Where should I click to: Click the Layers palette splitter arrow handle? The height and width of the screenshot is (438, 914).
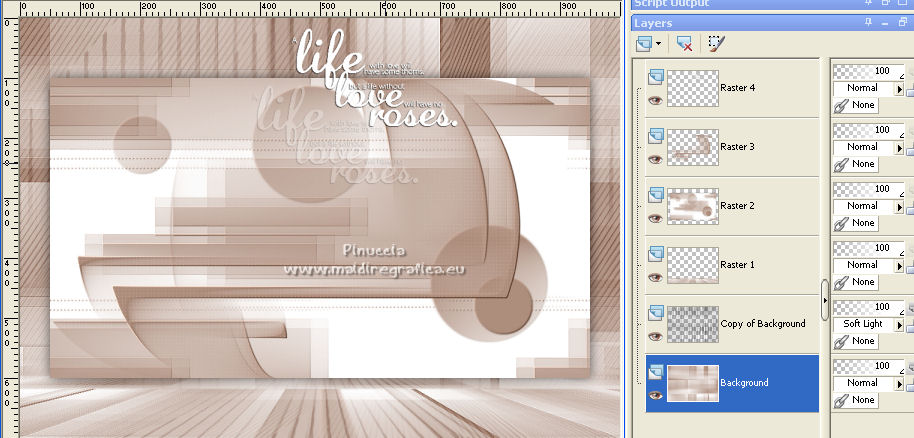coord(825,300)
